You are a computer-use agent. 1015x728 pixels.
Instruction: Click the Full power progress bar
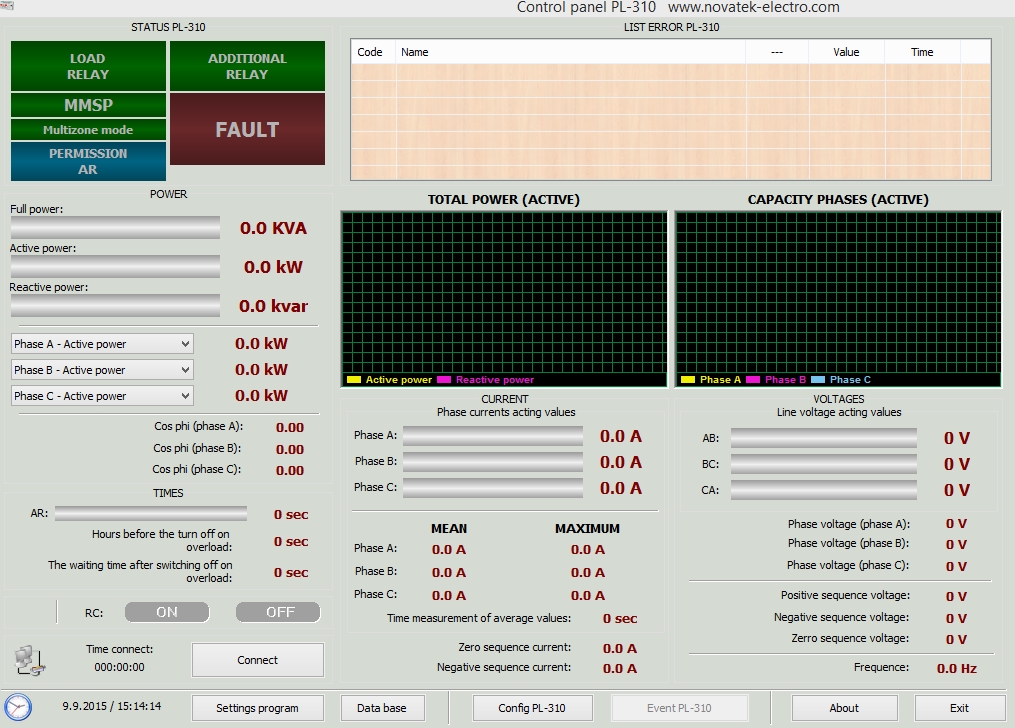115,228
